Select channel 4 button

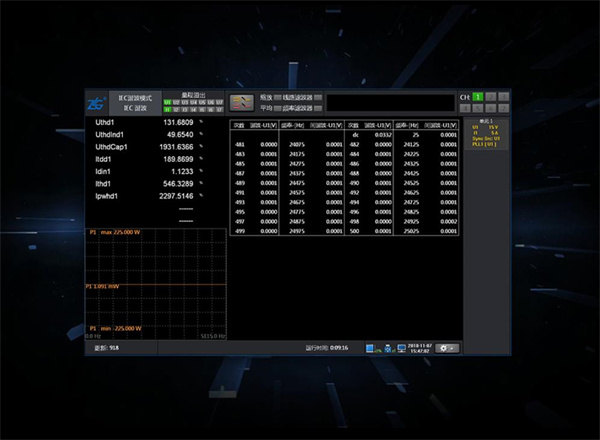pos(466,107)
